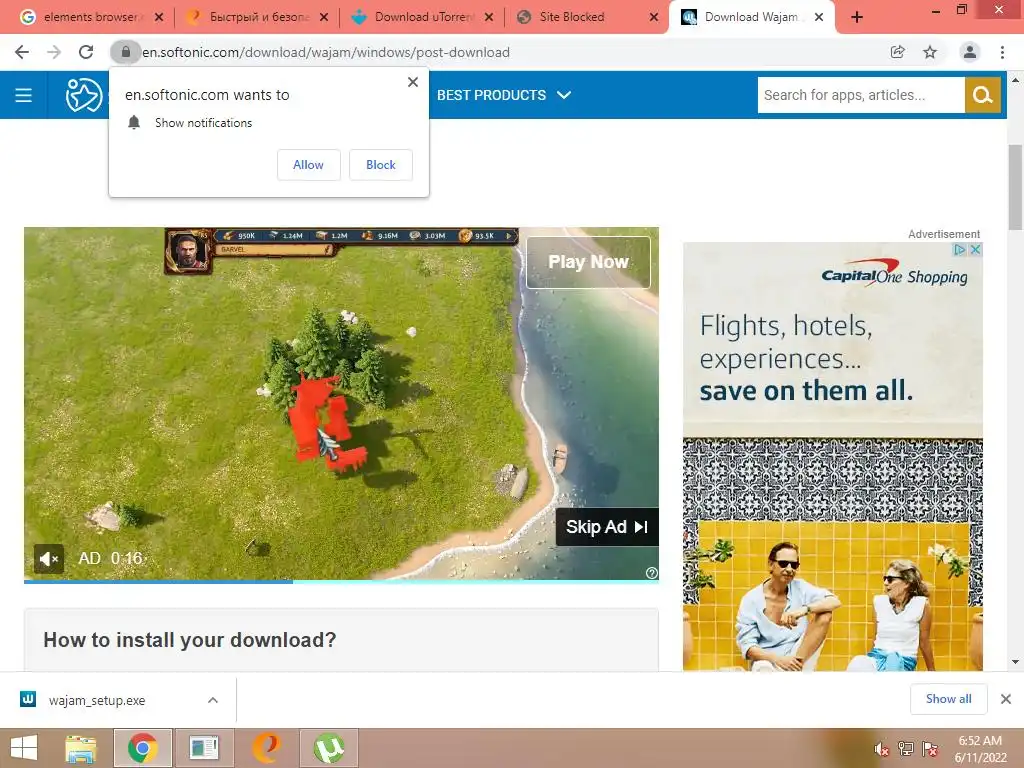The width and height of the screenshot is (1024, 768).
Task: Open the Action Center flag icon
Action: click(930, 749)
